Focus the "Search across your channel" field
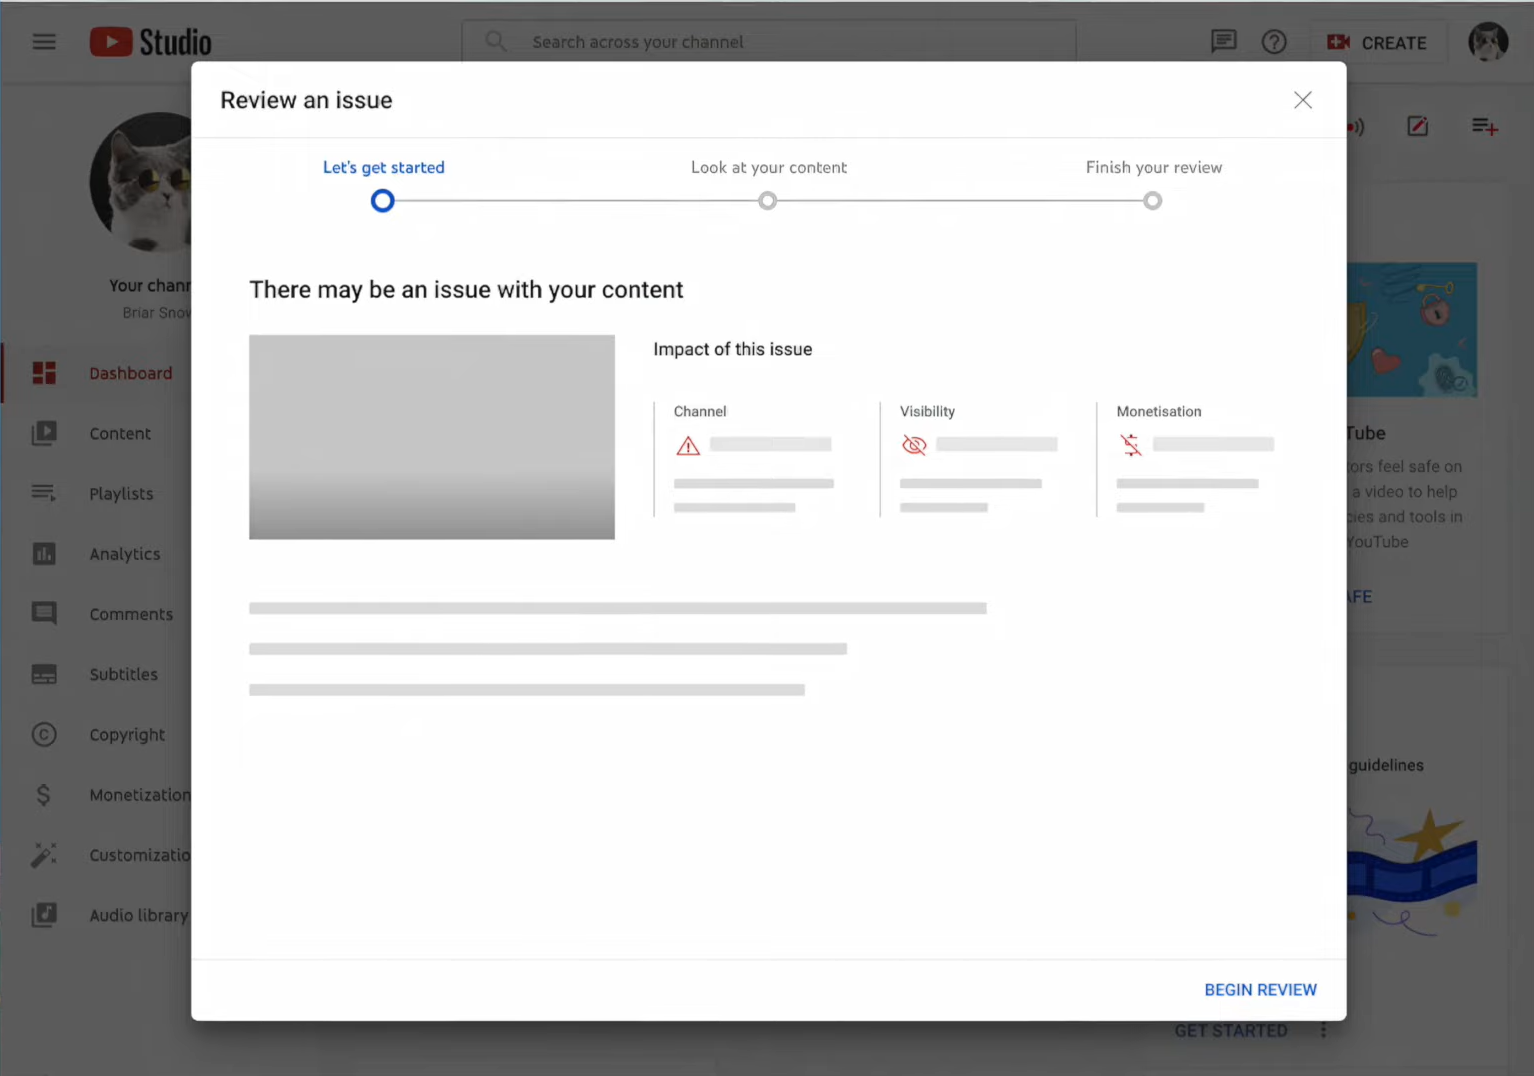The image size is (1534, 1076). (769, 42)
